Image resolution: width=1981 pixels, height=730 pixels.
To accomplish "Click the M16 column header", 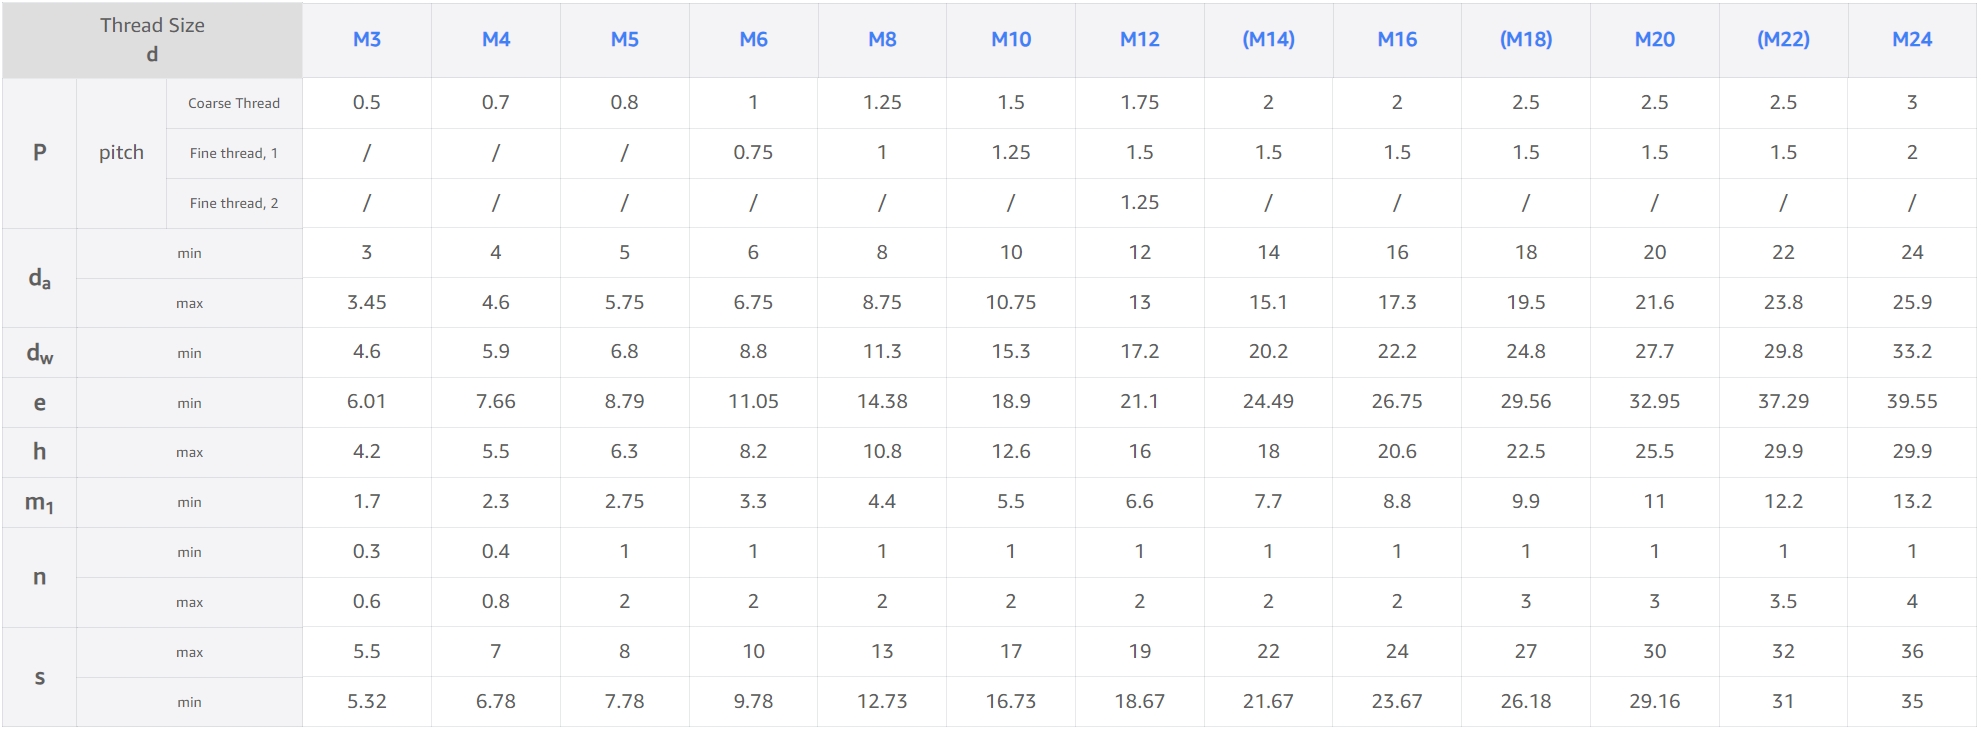I will (1397, 39).
